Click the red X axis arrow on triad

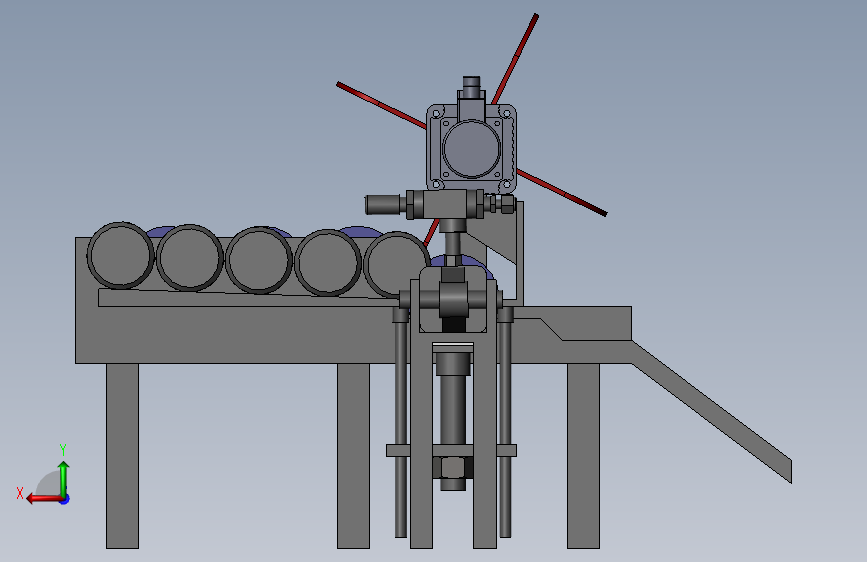[44, 499]
